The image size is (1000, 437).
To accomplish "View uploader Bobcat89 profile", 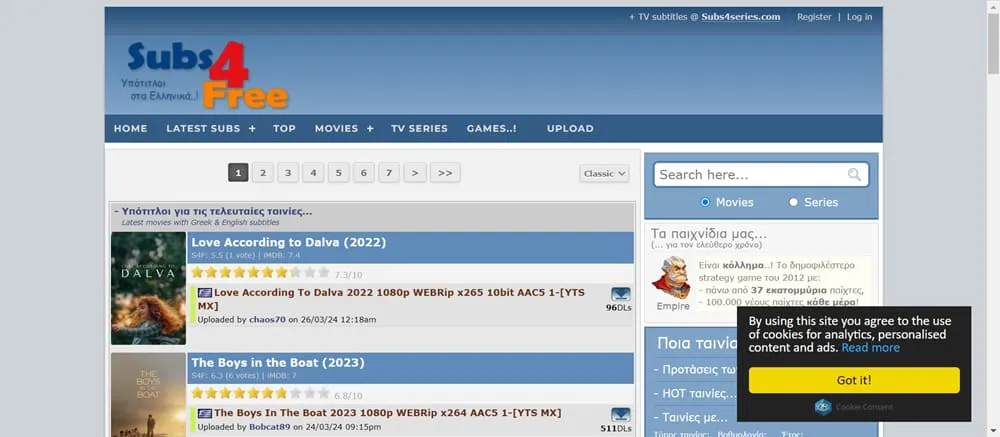I will [270, 427].
